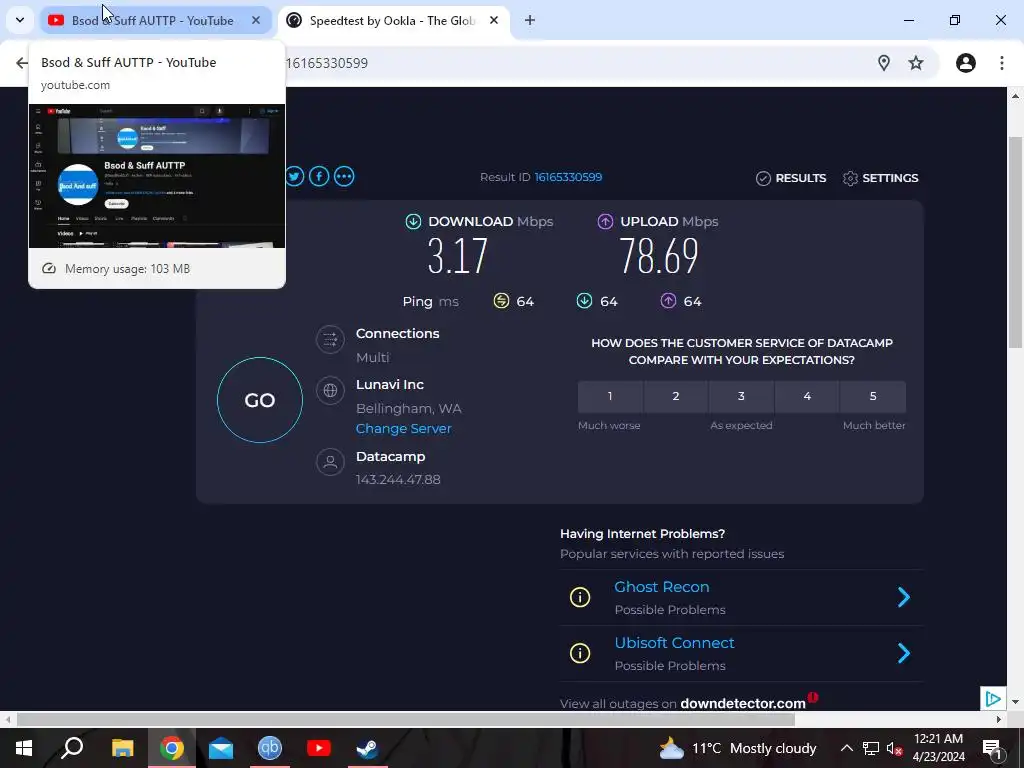The image size is (1024, 768).
Task: Click the vertical page scrollbar
Action: pos(1015,242)
